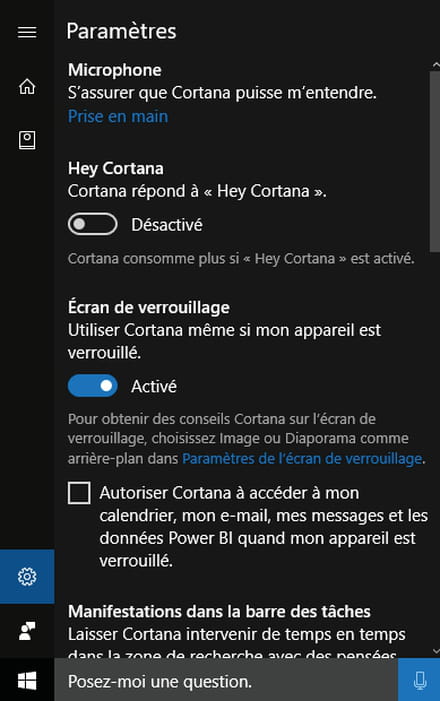Select the Microphone heading
Image resolution: width=440 pixels, height=701 pixels.
point(115,70)
